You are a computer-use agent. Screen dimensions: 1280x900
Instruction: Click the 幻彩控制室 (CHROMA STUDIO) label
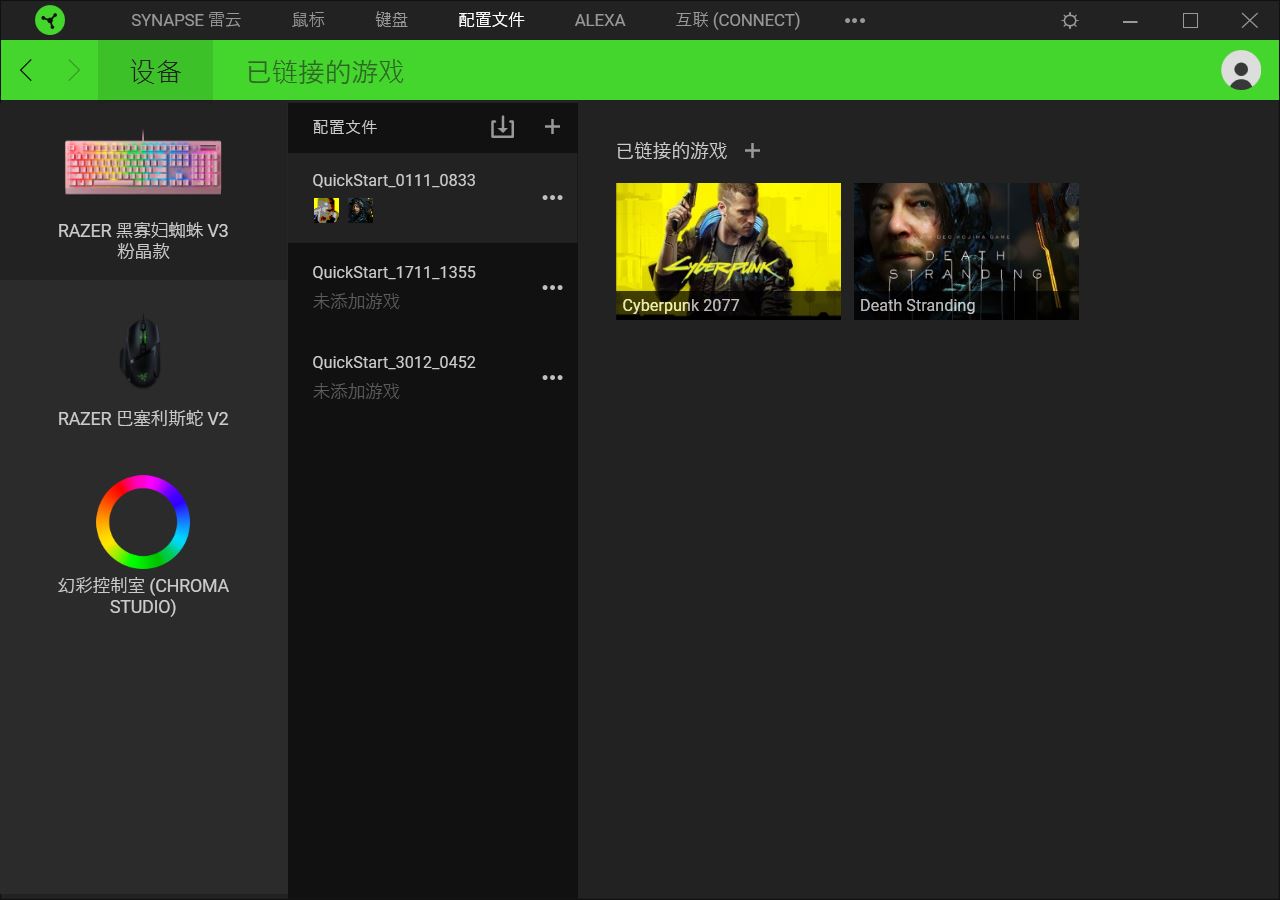tap(143, 596)
